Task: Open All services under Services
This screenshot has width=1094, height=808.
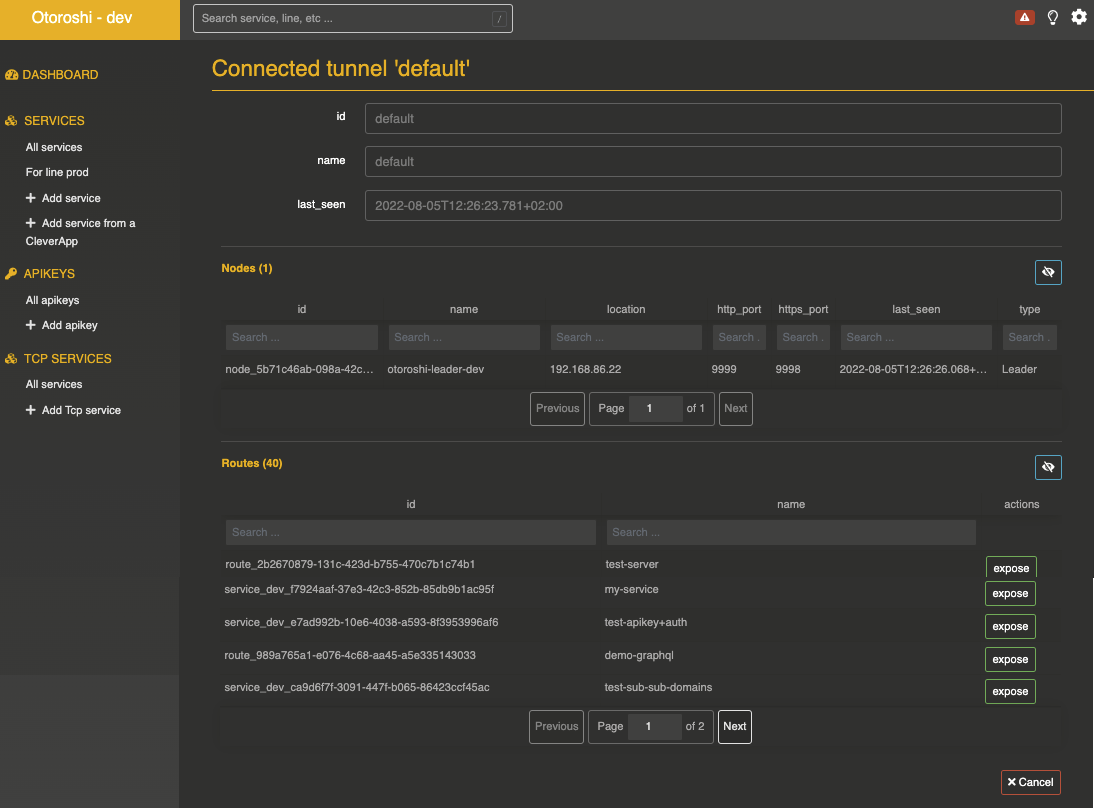Action: pos(54,147)
